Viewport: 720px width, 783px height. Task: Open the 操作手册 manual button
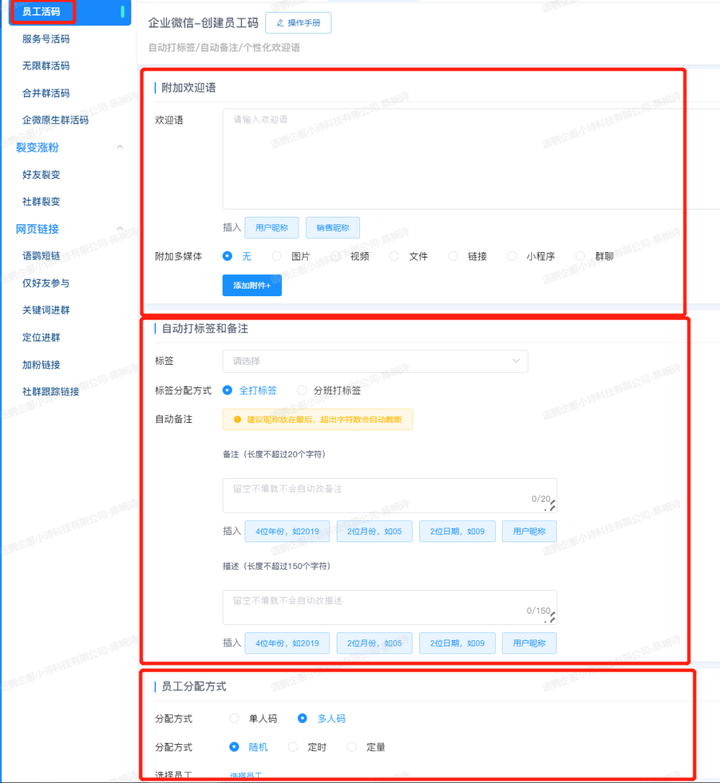coord(298,22)
